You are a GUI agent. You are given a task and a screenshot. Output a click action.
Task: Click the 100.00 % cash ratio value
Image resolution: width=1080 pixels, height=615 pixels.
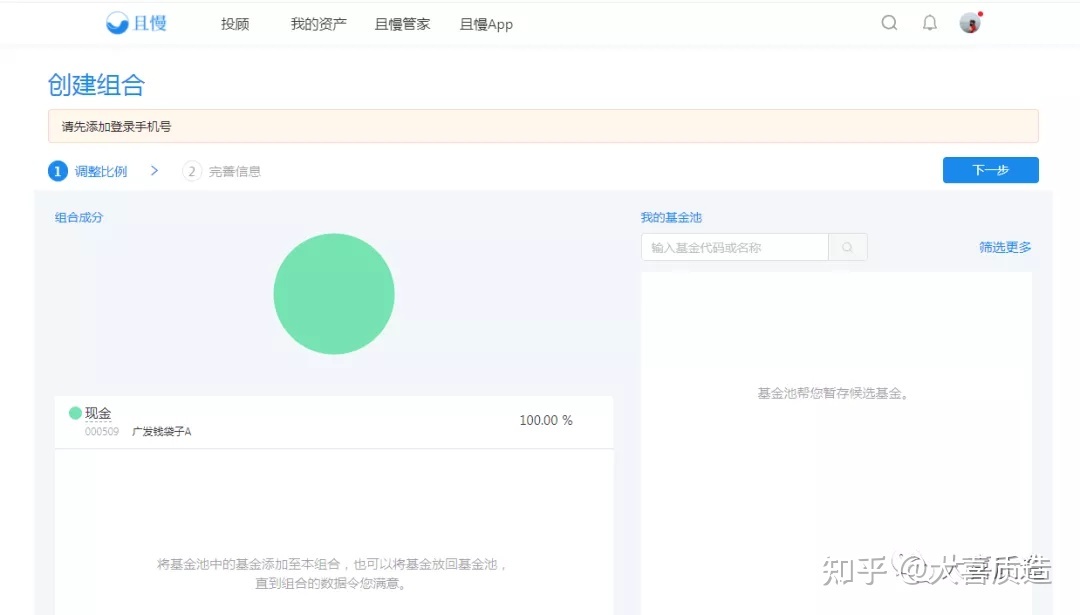coord(546,420)
